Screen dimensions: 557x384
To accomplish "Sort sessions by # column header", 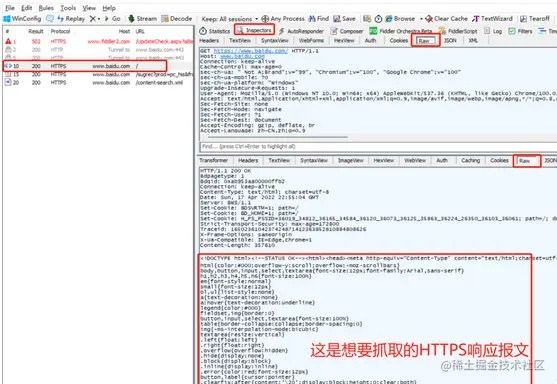I will [7, 31].
